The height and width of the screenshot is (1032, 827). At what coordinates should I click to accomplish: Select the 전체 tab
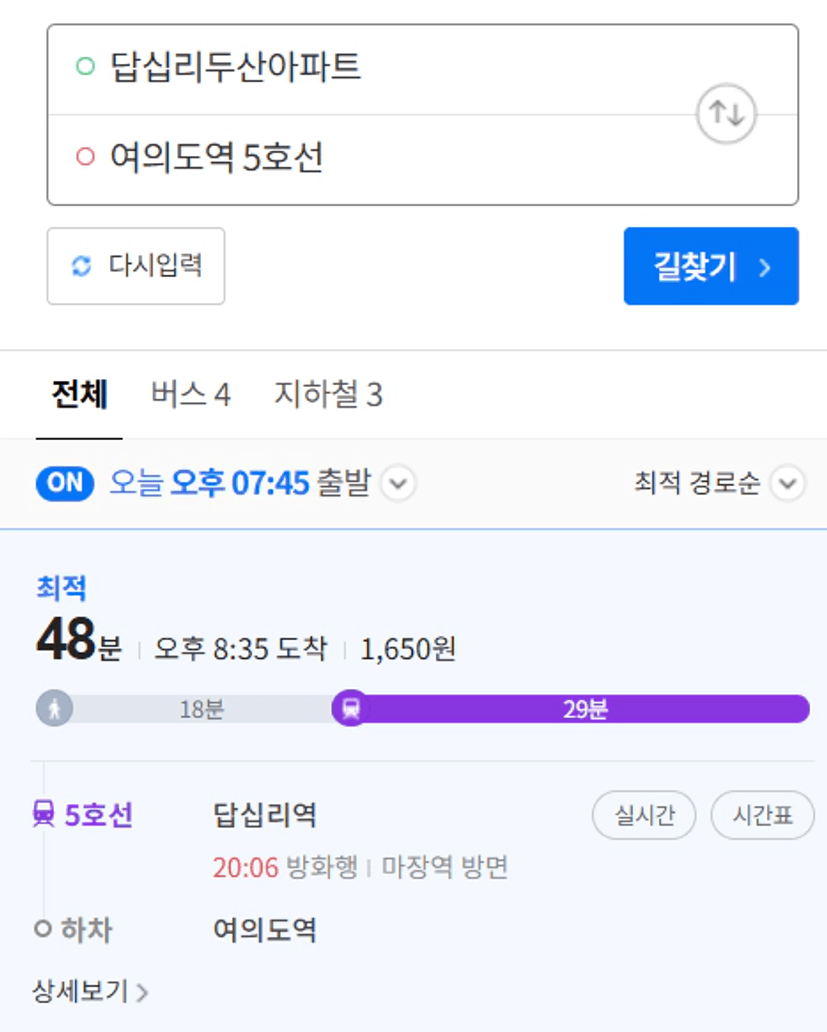coord(80,394)
